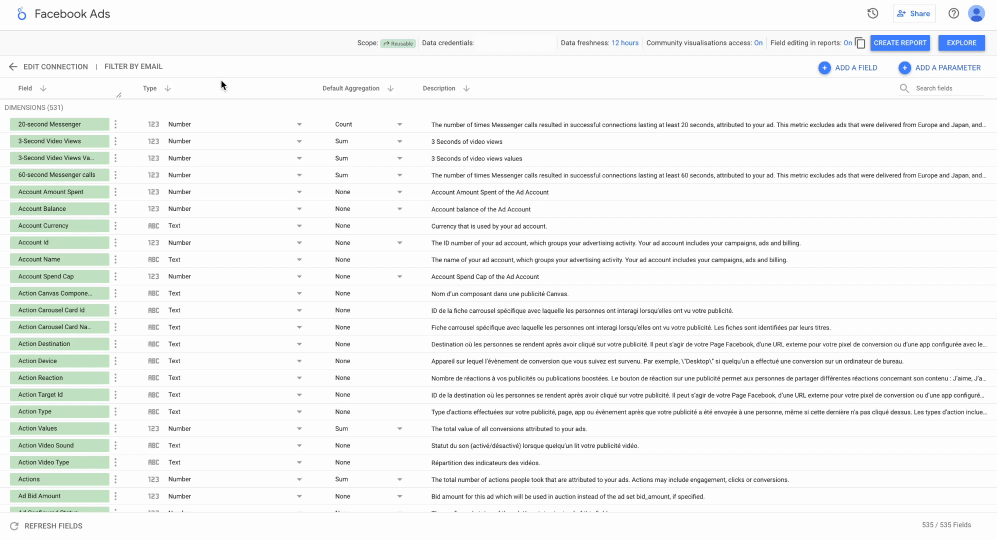
Task: Click the Reusable scope badge
Action: pos(398,43)
